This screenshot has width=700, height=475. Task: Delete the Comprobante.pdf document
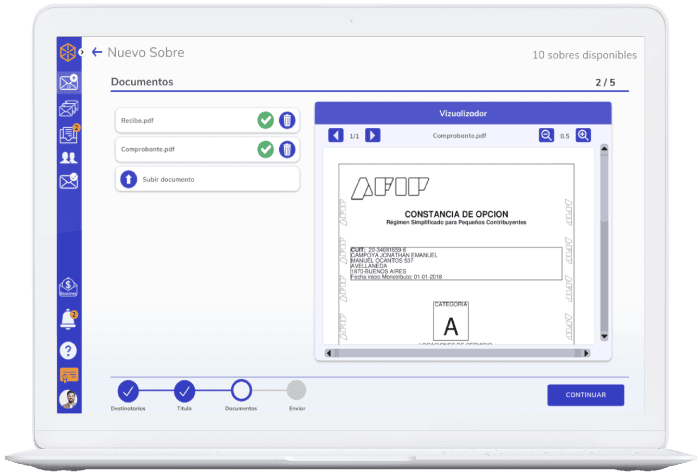coord(287,149)
